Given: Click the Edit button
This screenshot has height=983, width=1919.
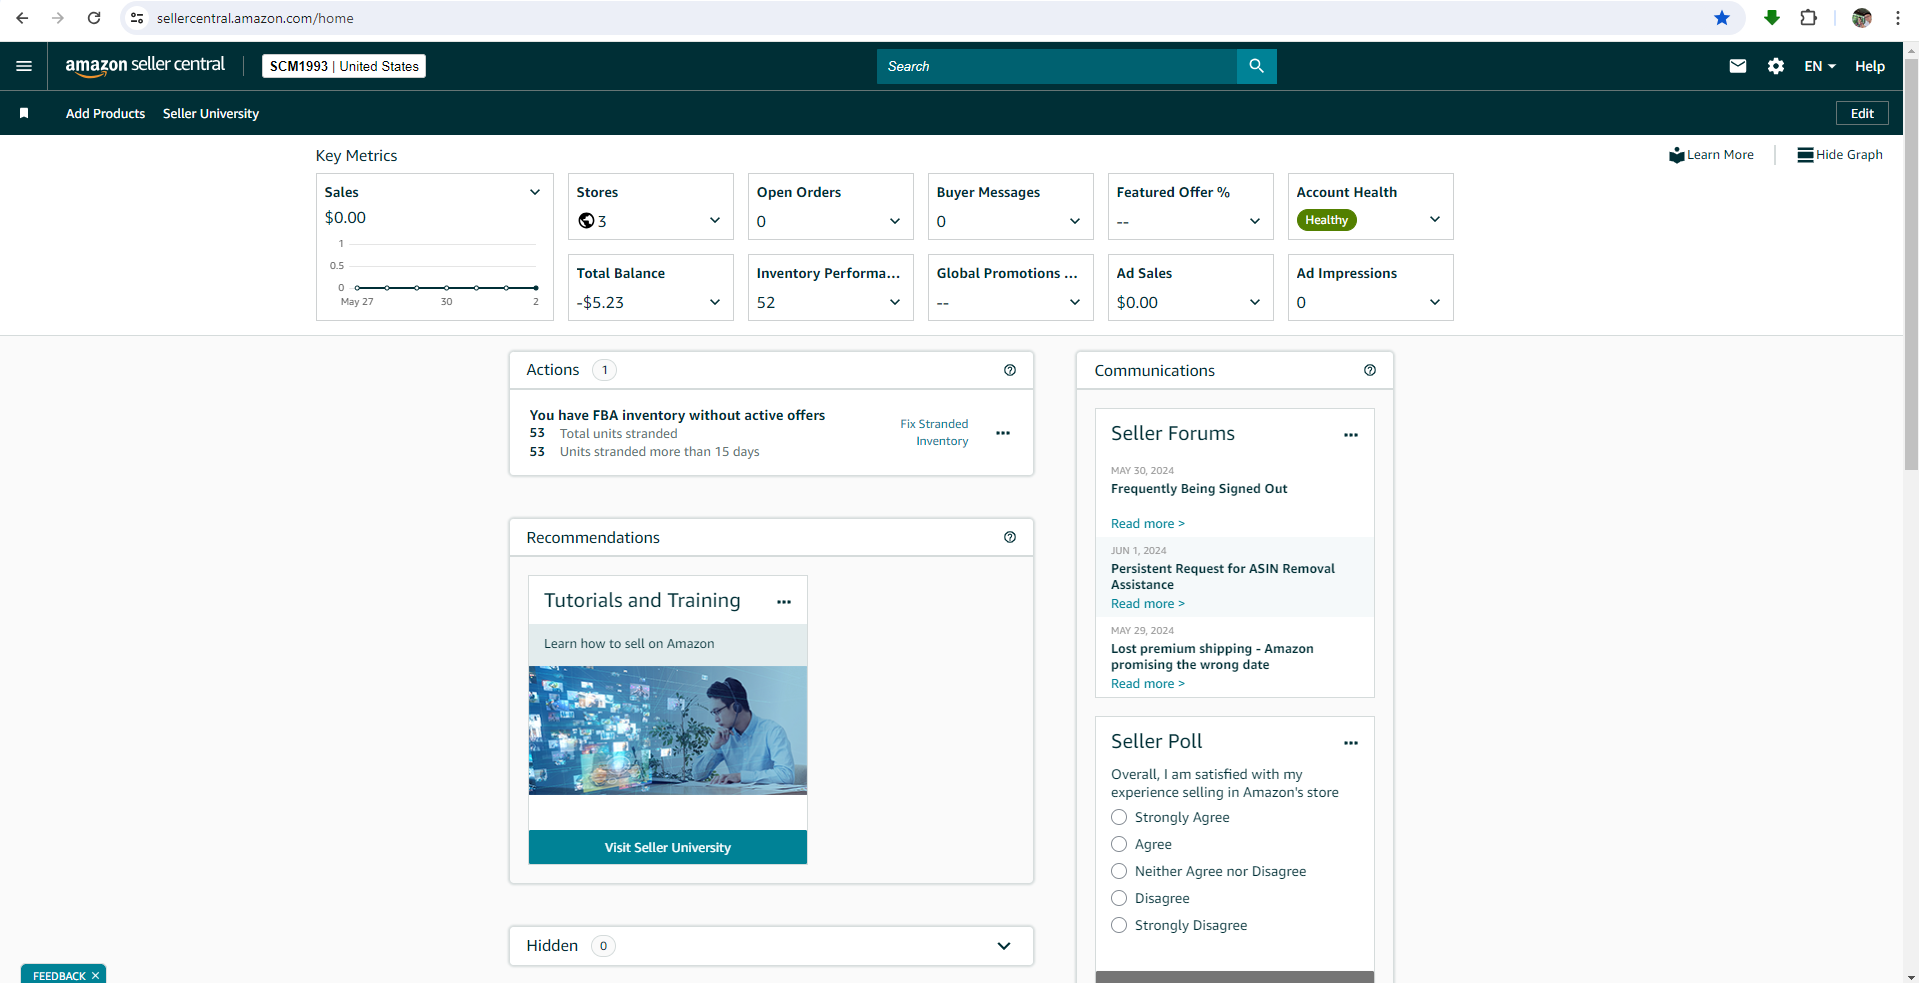Looking at the screenshot, I should (x=1862, y=113).
